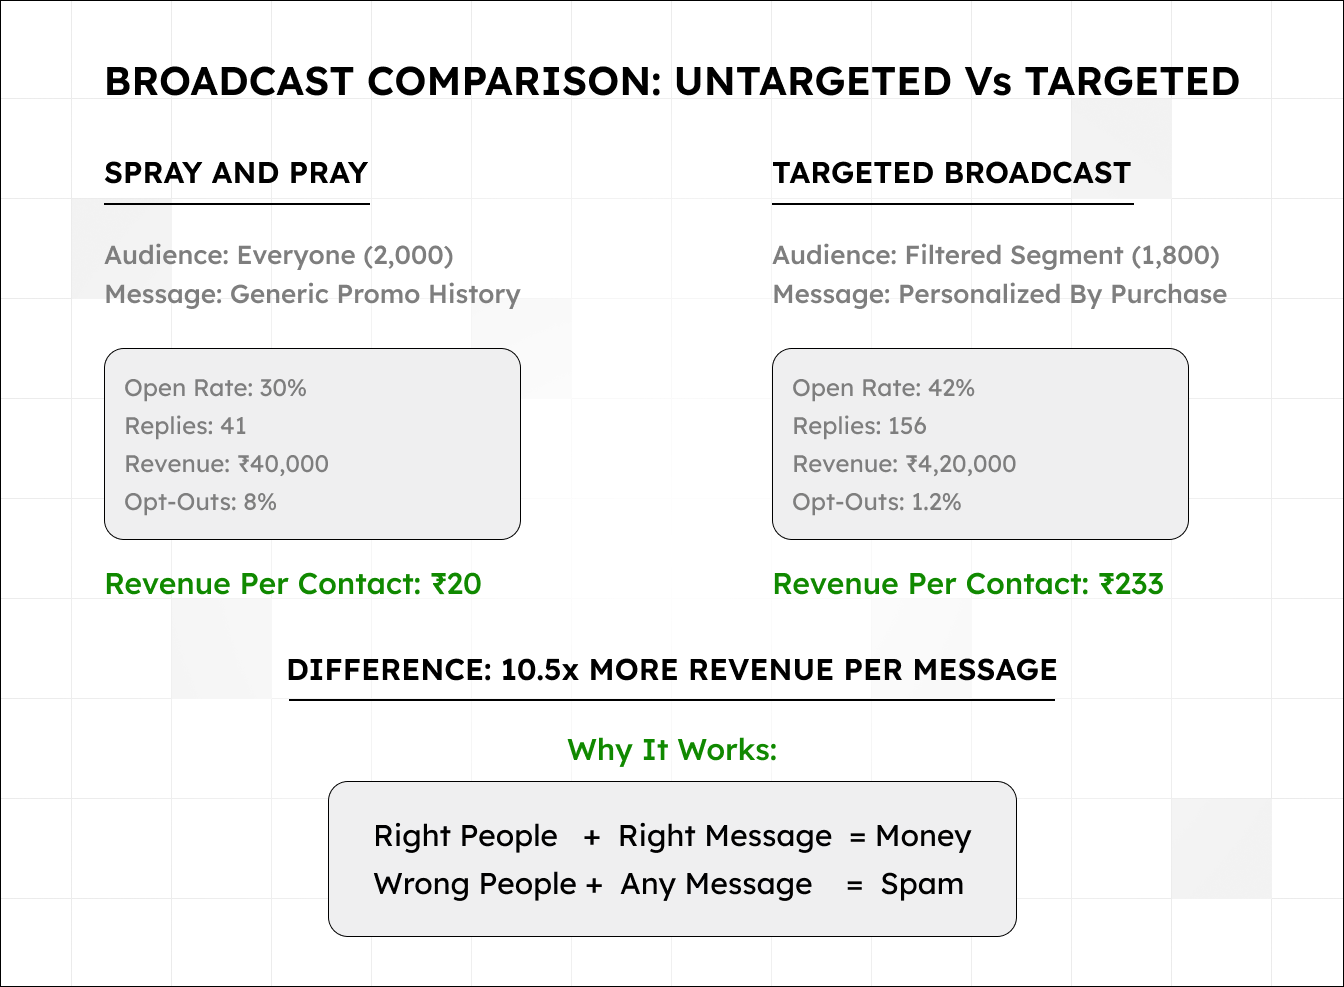Image resolution: width=1344 pixels, height=987 pixels.
Task: Click the Generic Promo History message line
Action: pos(312,294)
